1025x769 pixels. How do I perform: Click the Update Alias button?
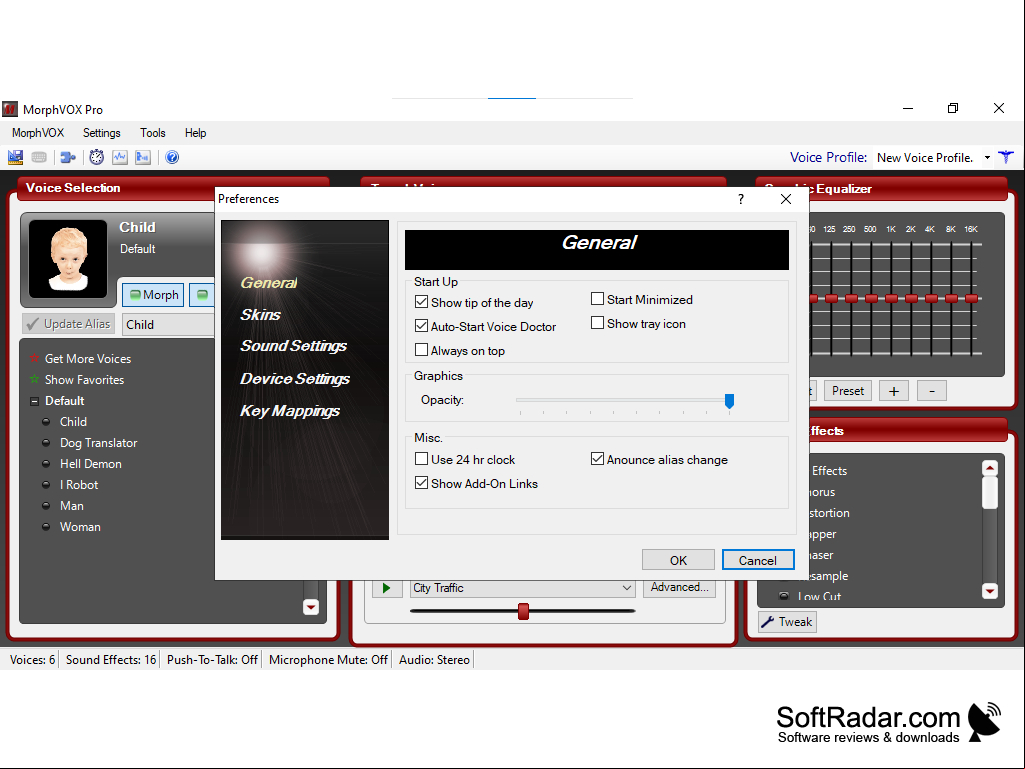pyautogui.click(x=69, y=324)
